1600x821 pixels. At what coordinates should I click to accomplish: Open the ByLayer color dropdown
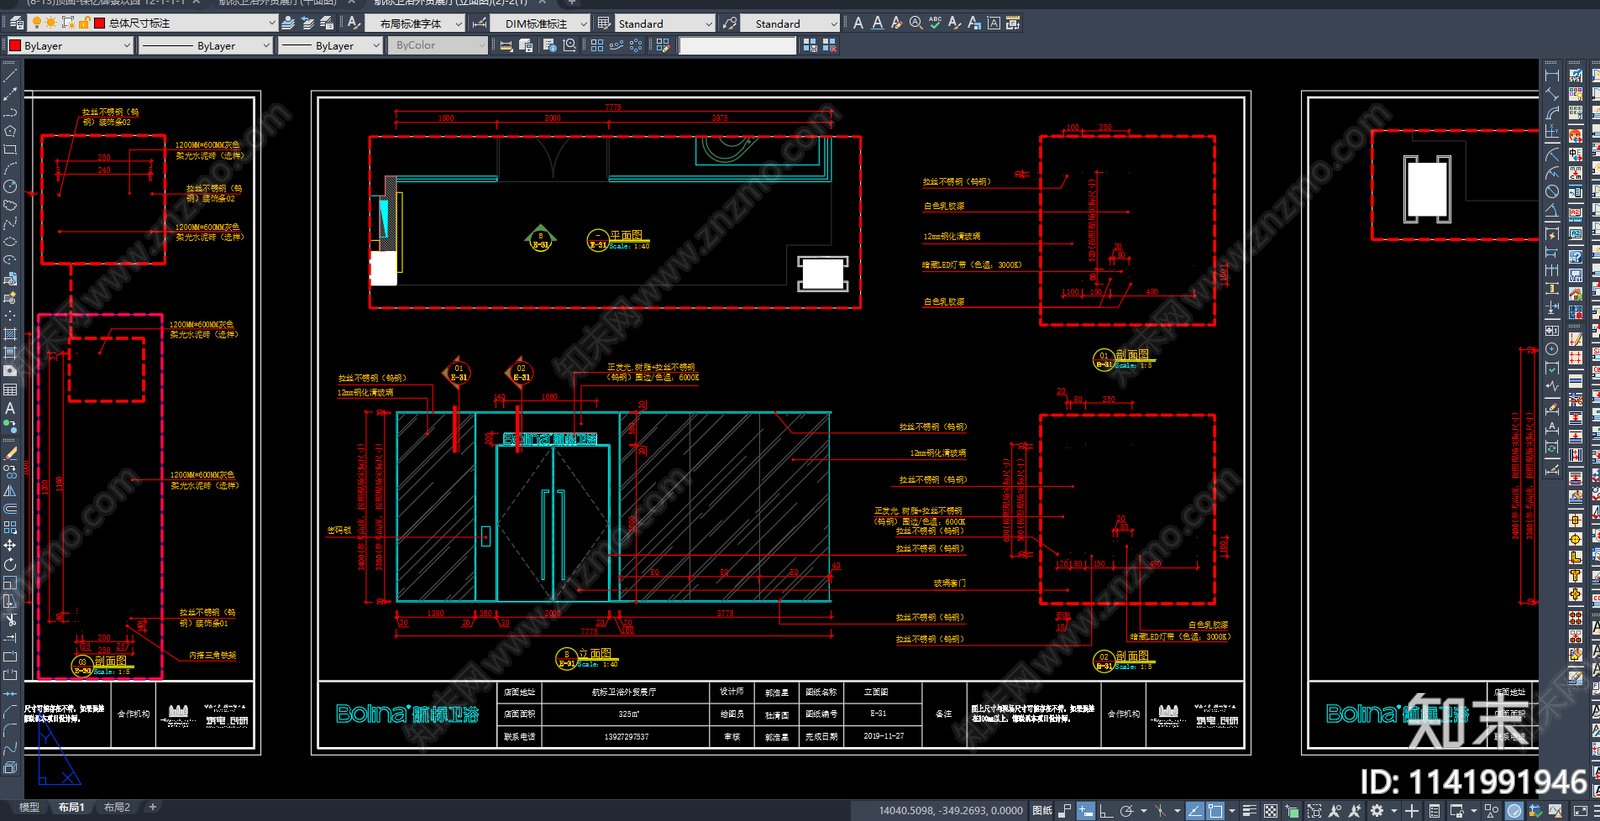coord(70,45)
